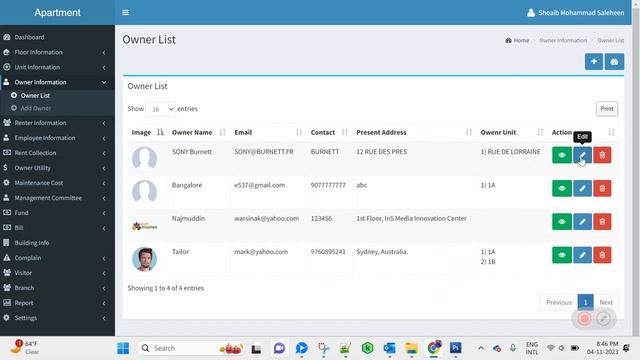640x360 pixels.
Task: Go to the Previous page
Action: click(x=559, y=302)
